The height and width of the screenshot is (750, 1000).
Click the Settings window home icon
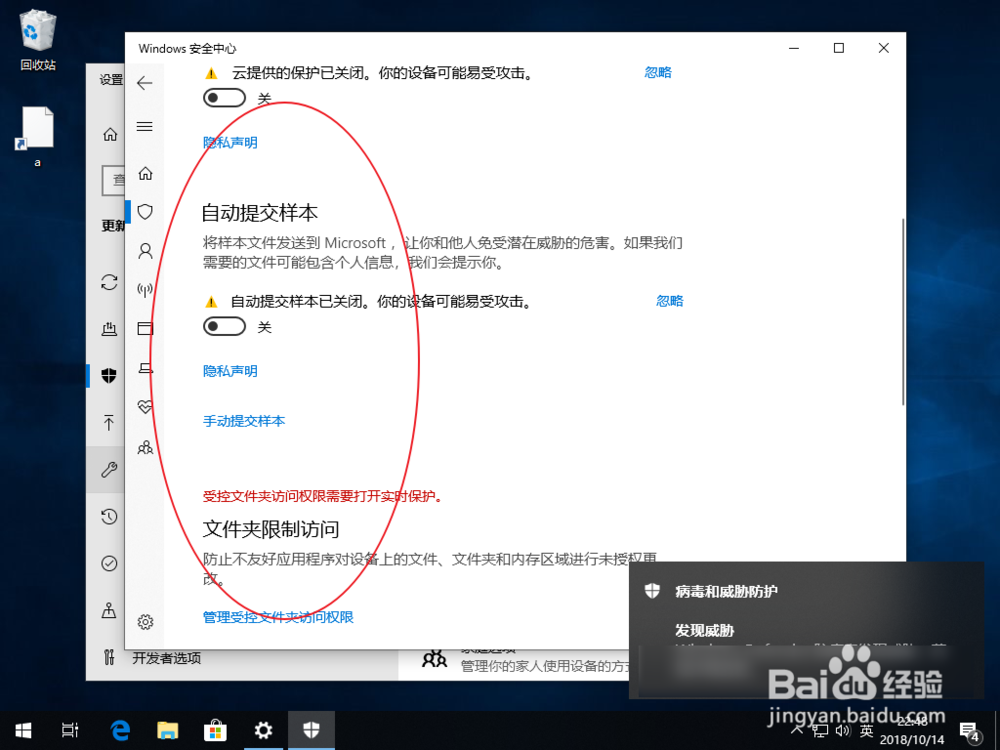[x=110, y=135]
